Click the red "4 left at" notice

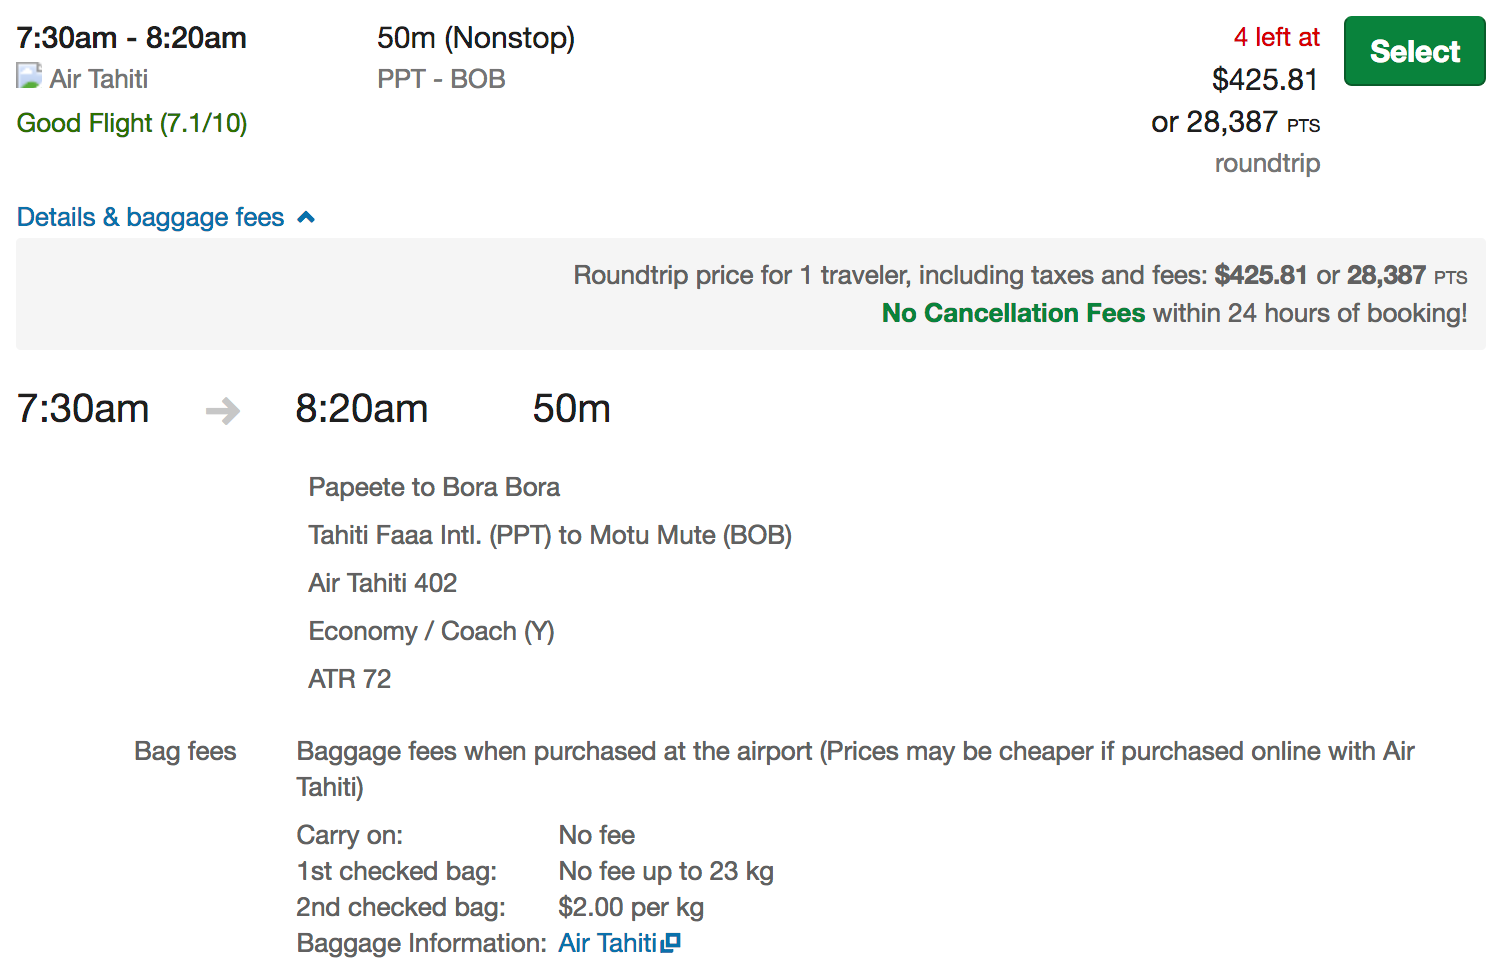point(1276,37)
